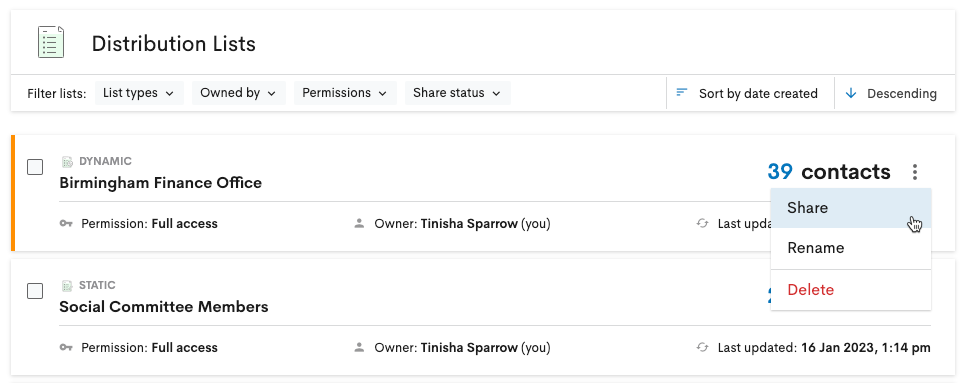Open the Owned by filter dropdown
Viewport: 965px width, 383px height.
239,93
